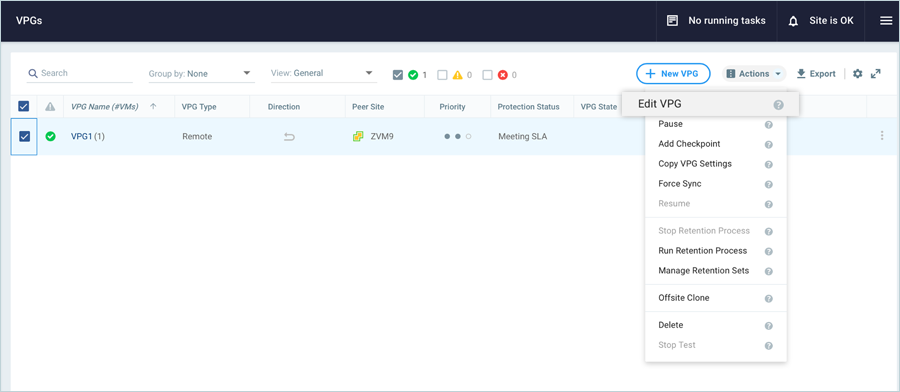Viewport: 900px width, 392px height.
Task: Click the Edit VPG help icon
Action: [x=778, y=104]
